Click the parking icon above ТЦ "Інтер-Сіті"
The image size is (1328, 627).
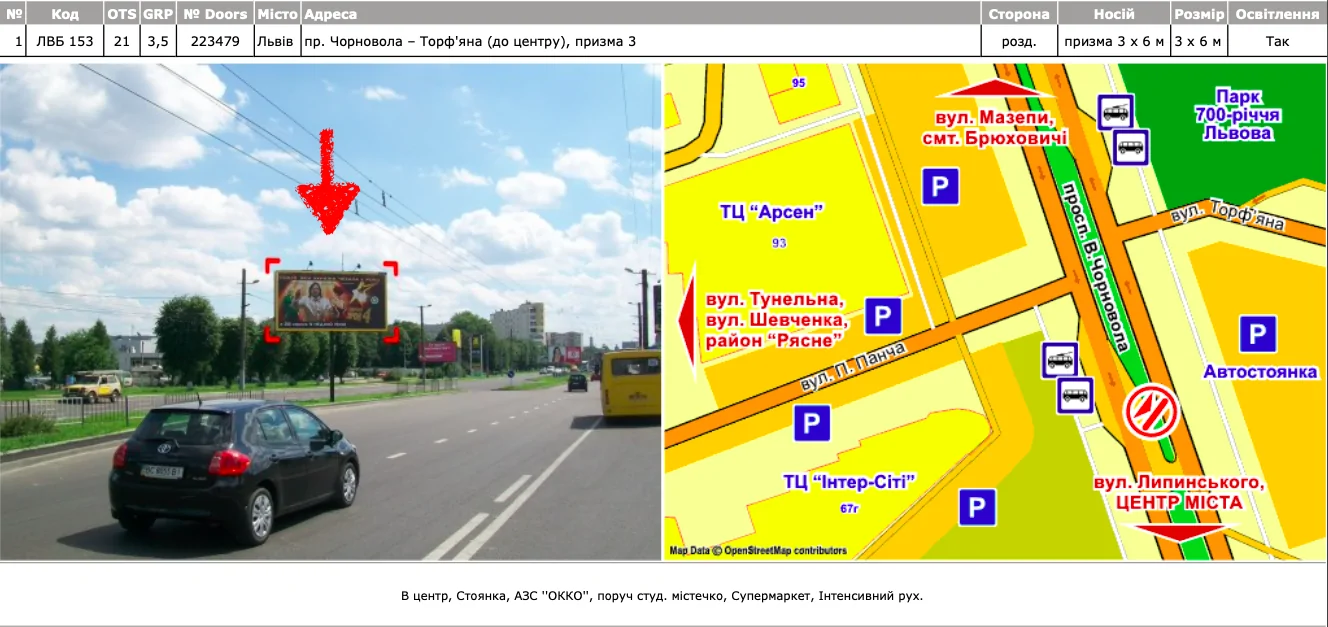812,423
